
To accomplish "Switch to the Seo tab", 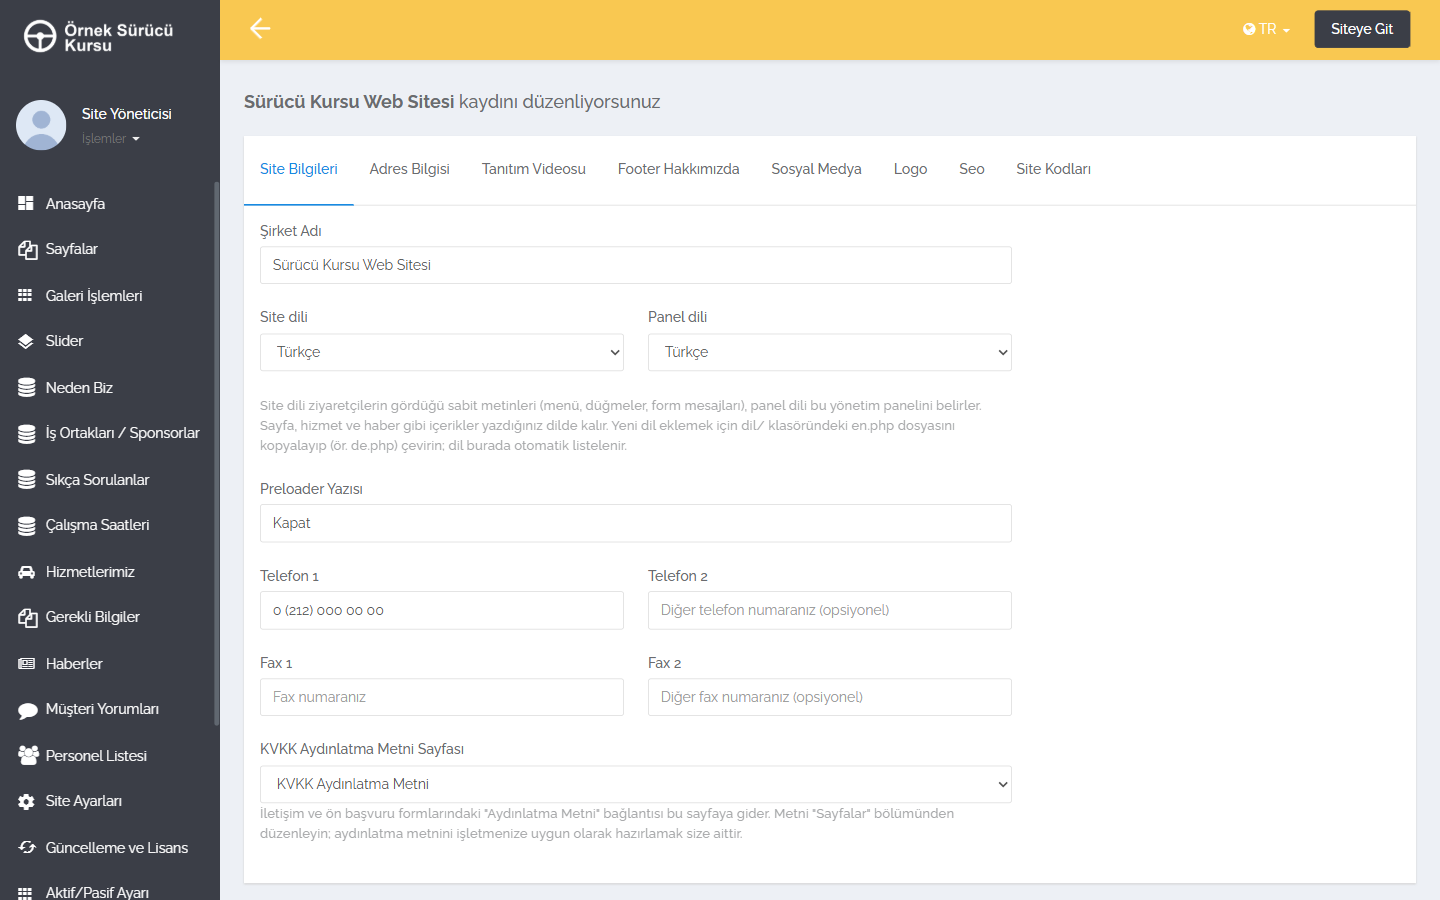I will tap(972, 169).
